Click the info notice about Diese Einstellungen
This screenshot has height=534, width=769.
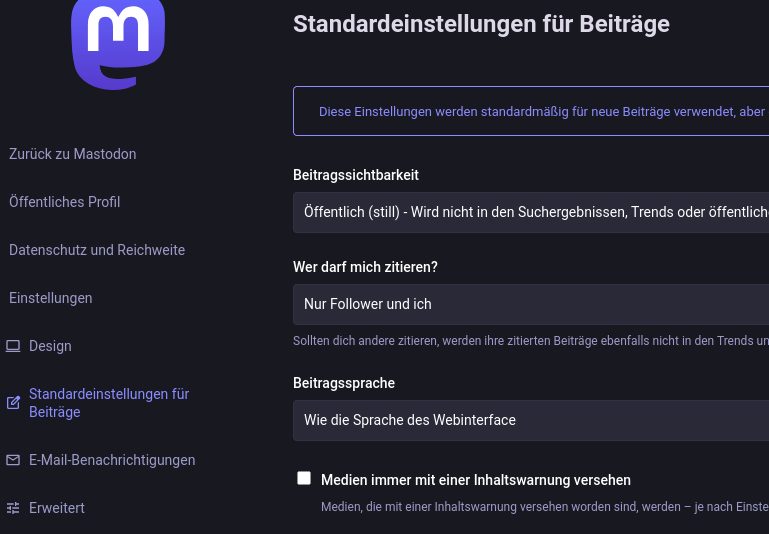point(531,111)
